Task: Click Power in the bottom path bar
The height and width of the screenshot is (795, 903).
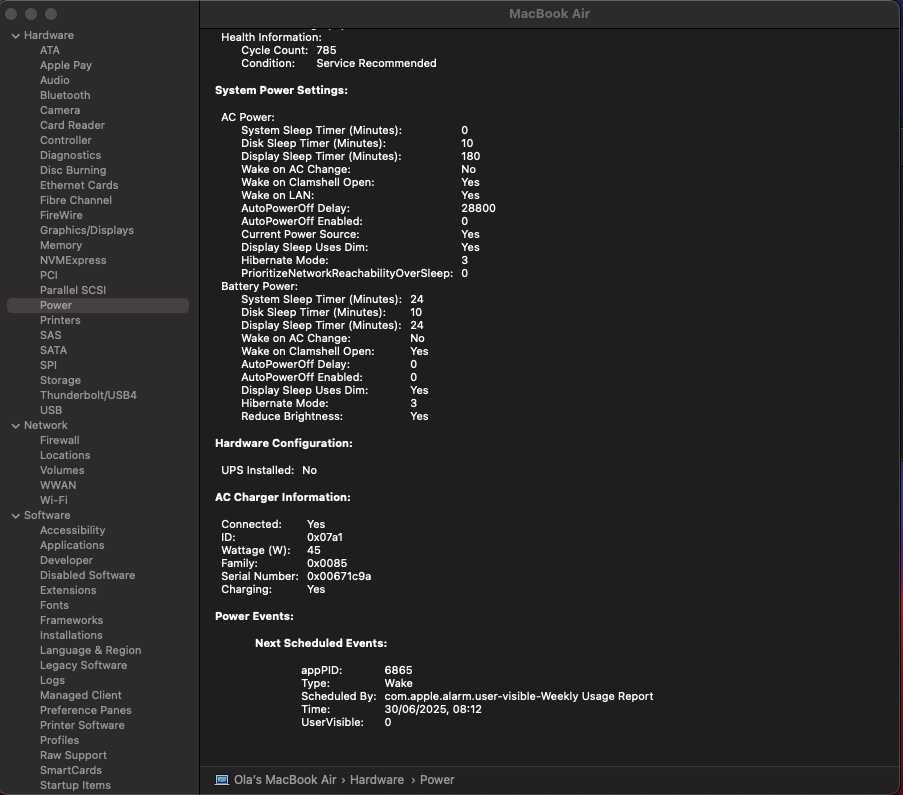Action: click(437, 780)
